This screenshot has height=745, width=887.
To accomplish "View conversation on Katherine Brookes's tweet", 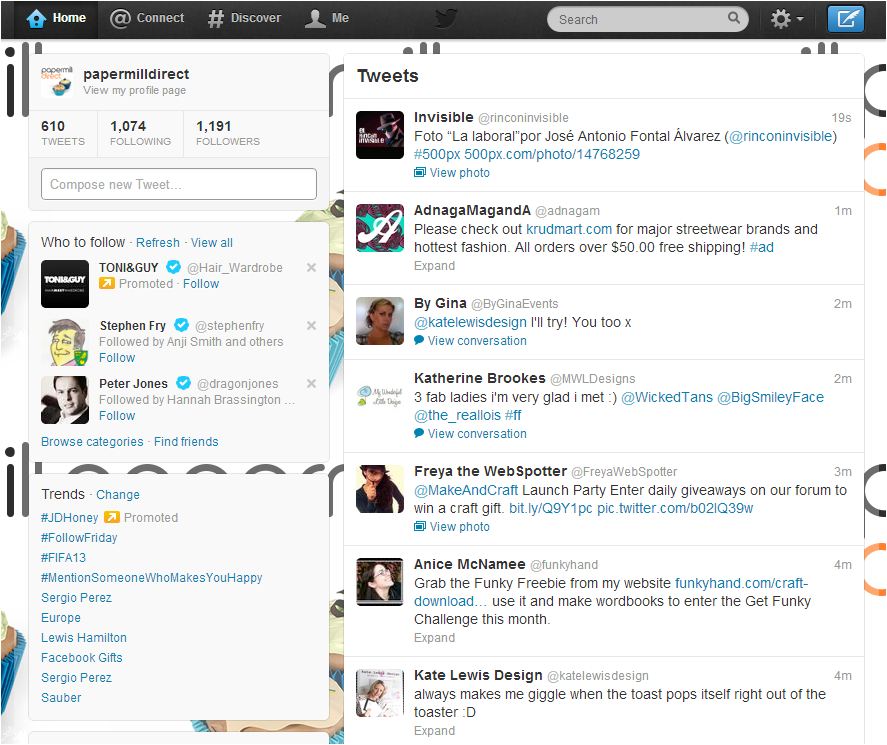I will (470, 433).
